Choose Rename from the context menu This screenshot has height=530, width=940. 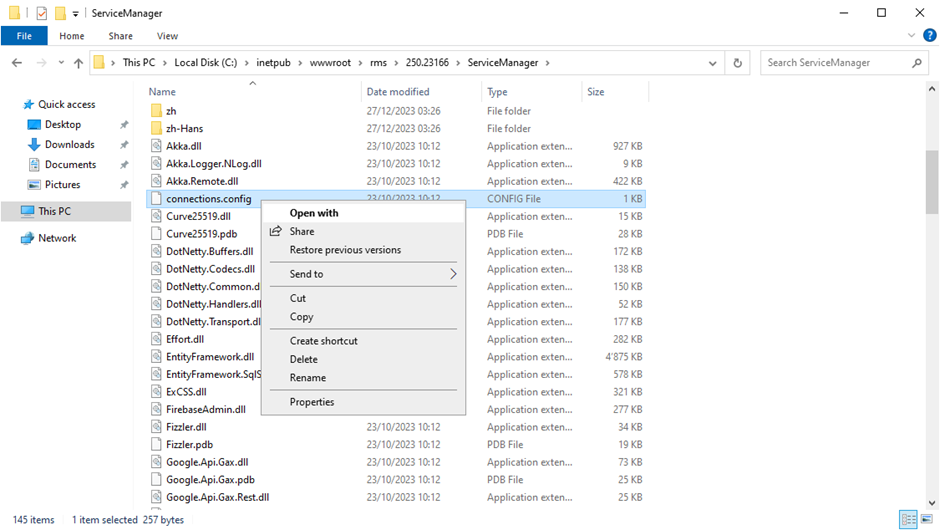tap(363, 378)
